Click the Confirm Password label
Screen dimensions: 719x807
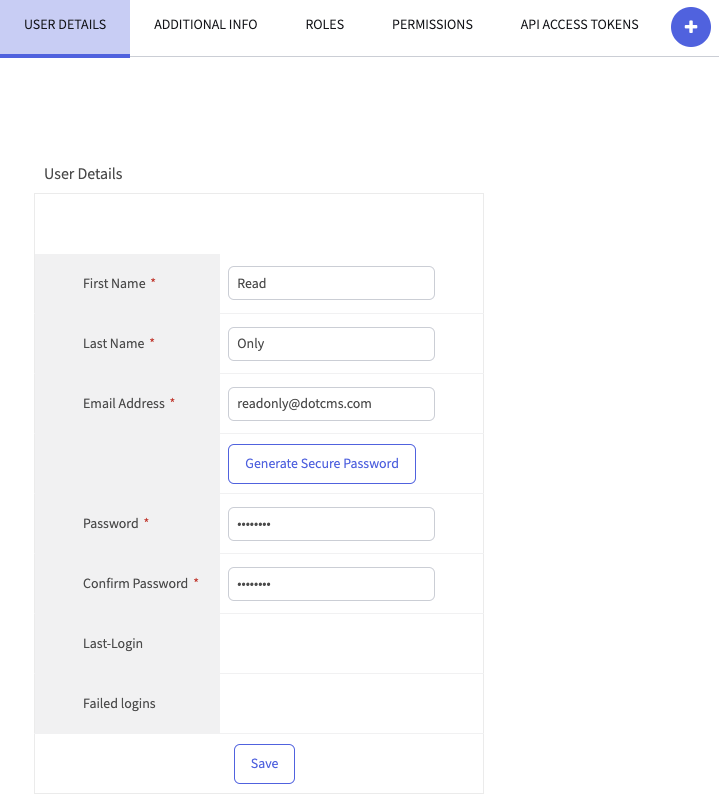pyautogui.click(x=135, y=583)
